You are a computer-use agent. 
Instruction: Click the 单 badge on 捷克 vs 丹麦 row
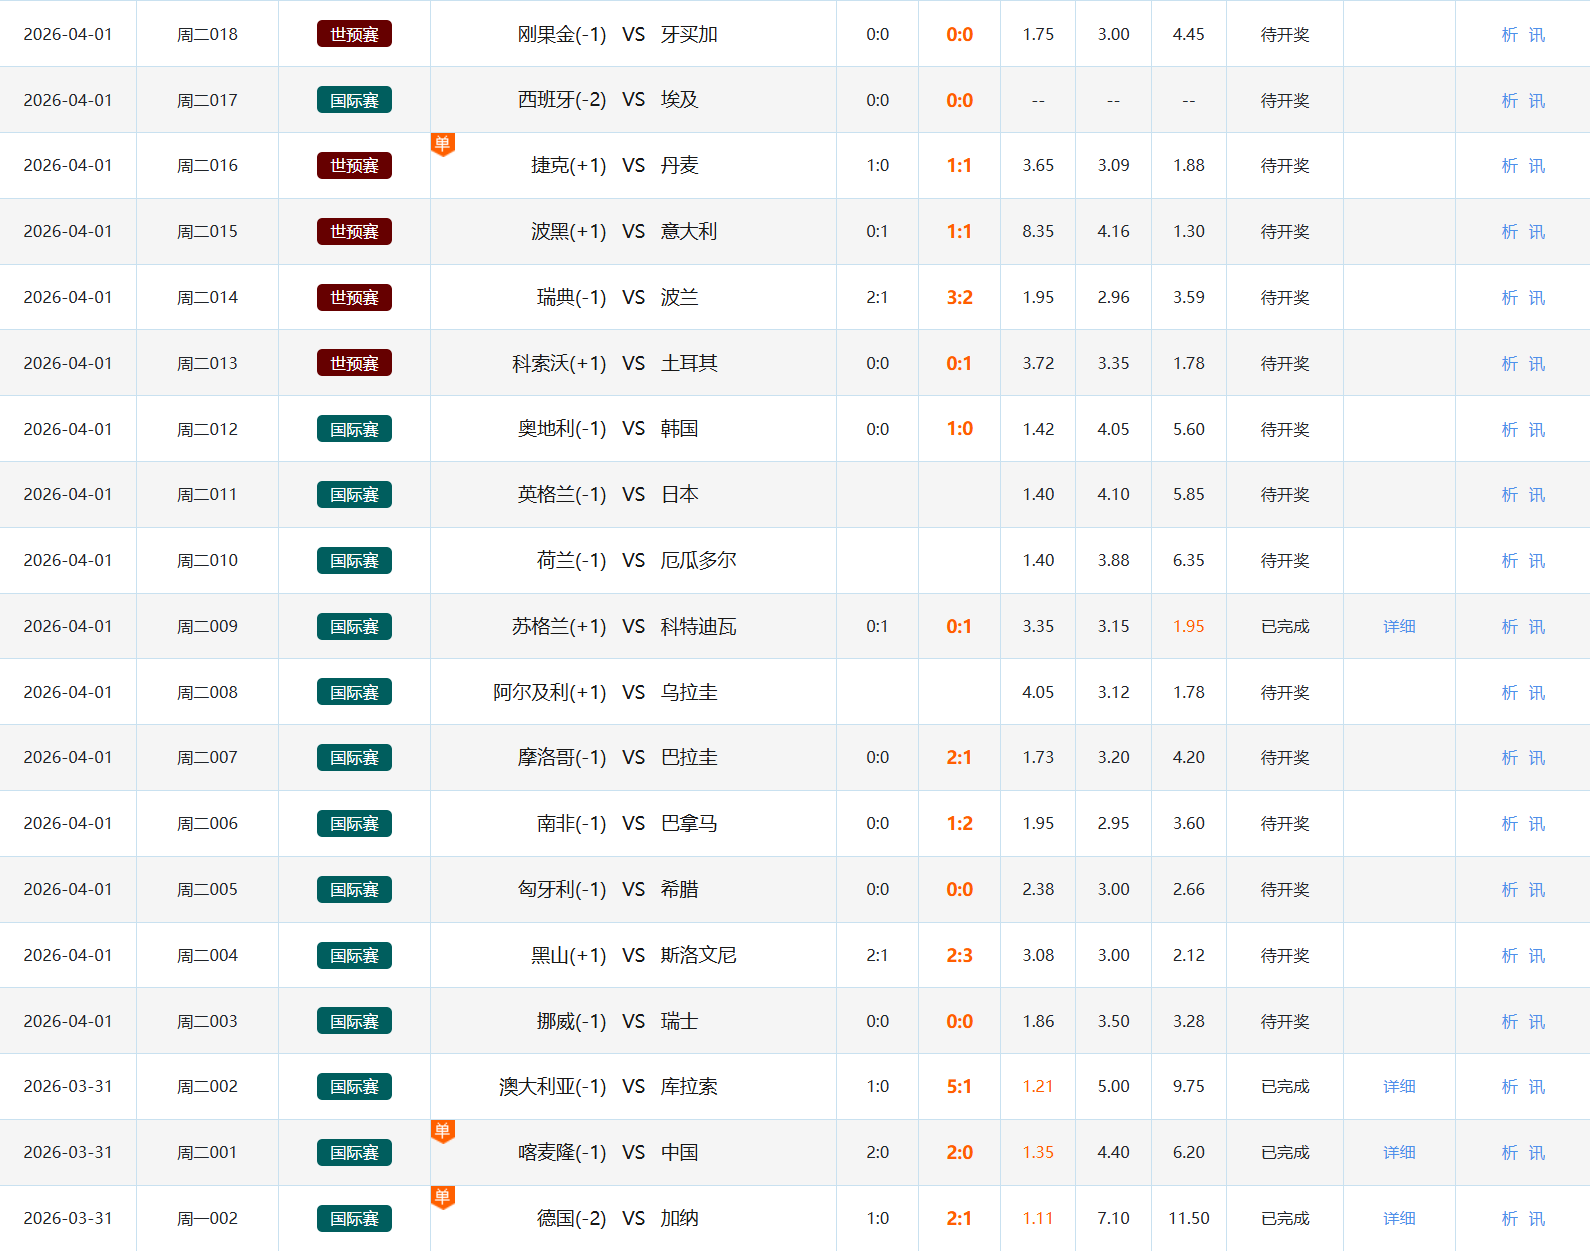coord(442,145)
